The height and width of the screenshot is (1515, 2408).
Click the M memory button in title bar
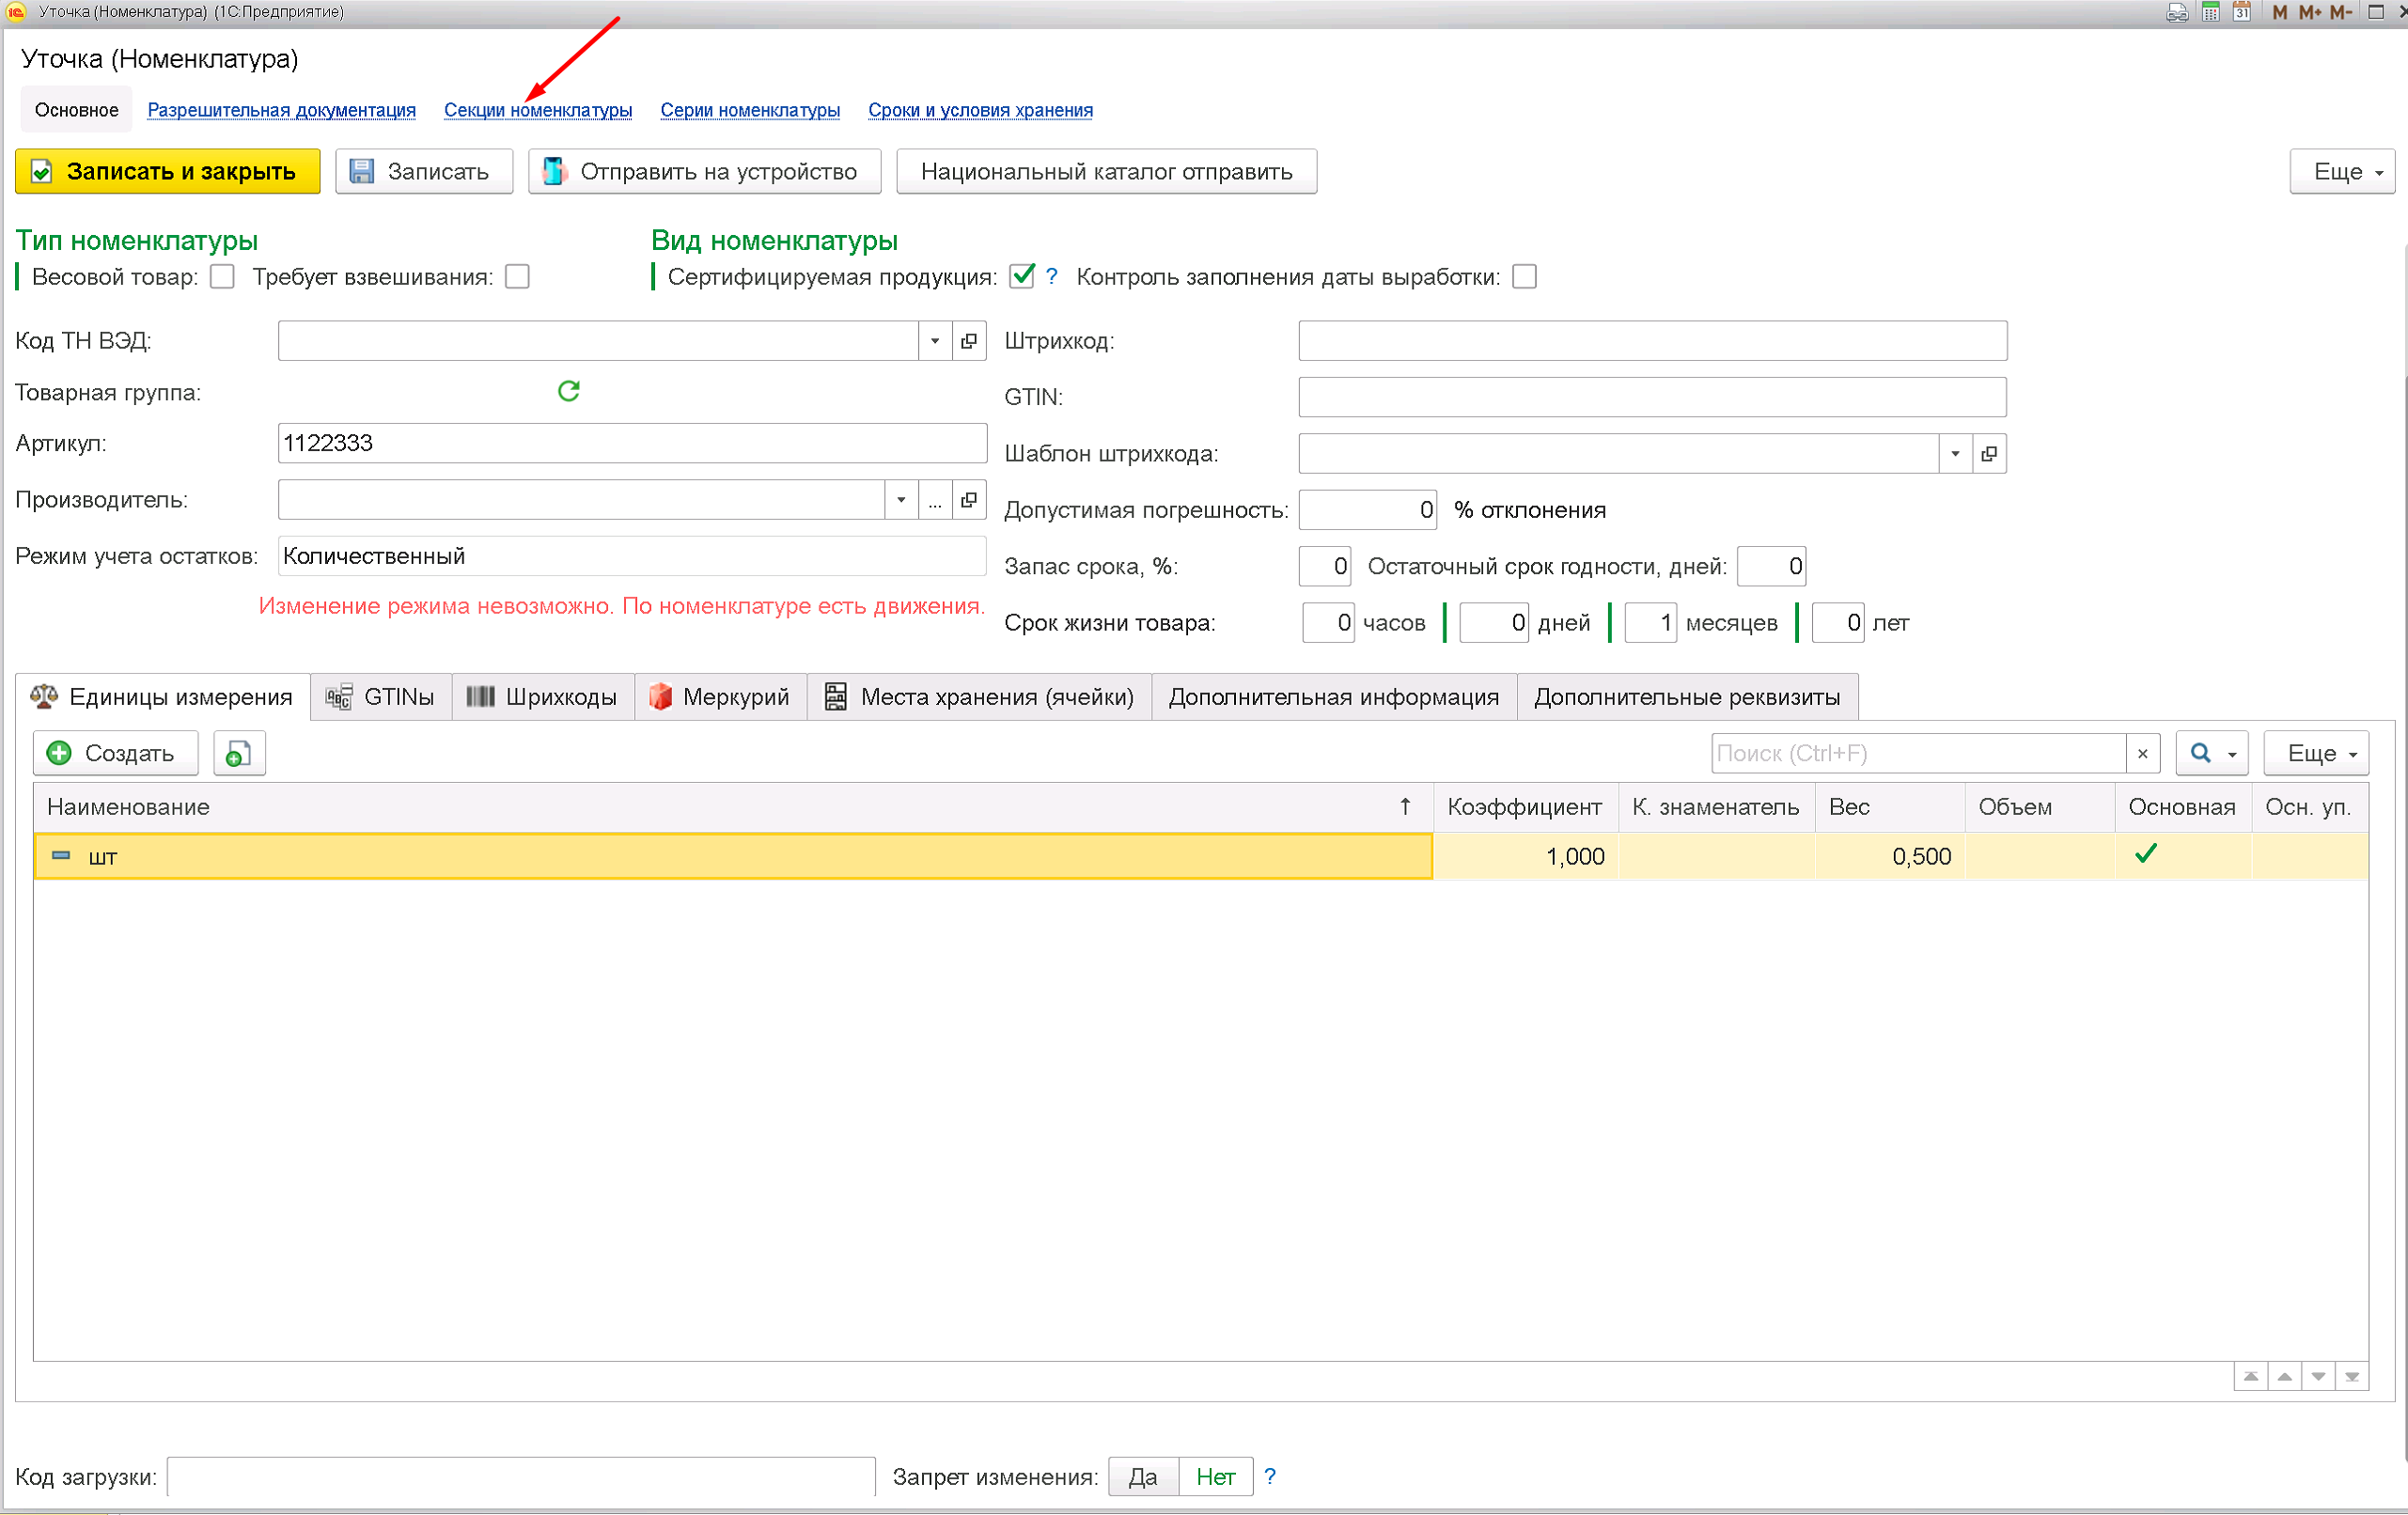pyautogui.click(x=2279, y=12)
